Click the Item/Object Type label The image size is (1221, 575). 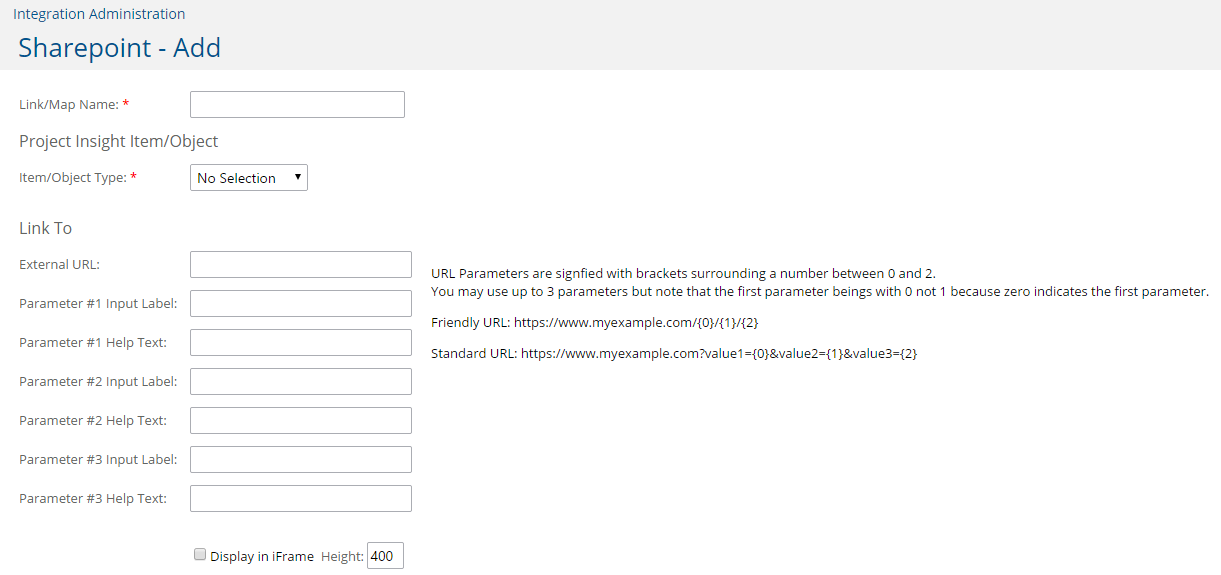click(78, 177)
